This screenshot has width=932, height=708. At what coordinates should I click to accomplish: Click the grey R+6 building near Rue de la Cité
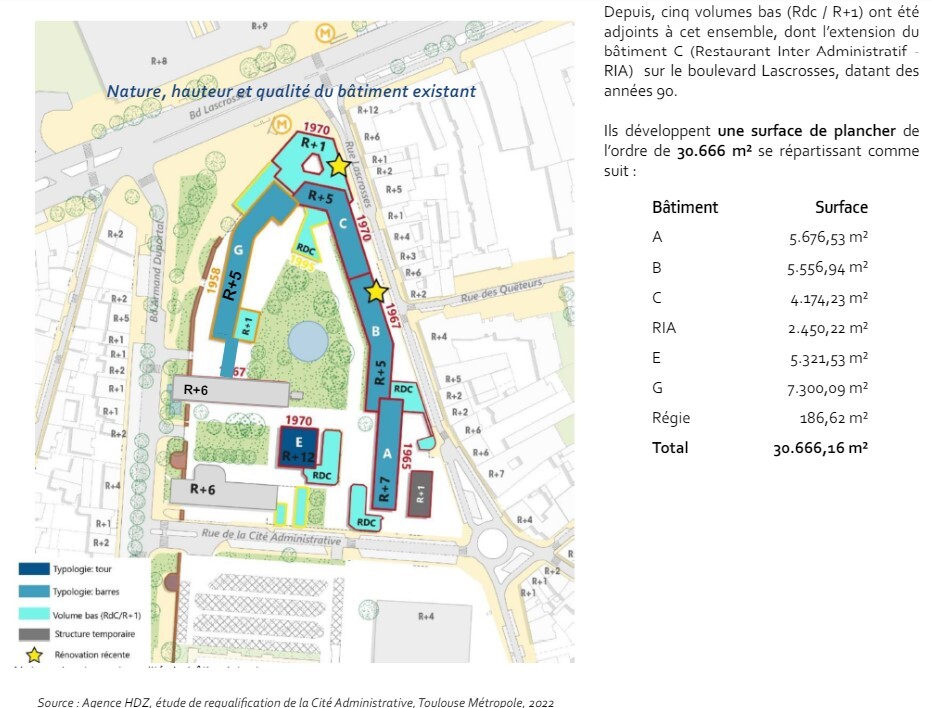click(223, 492)
